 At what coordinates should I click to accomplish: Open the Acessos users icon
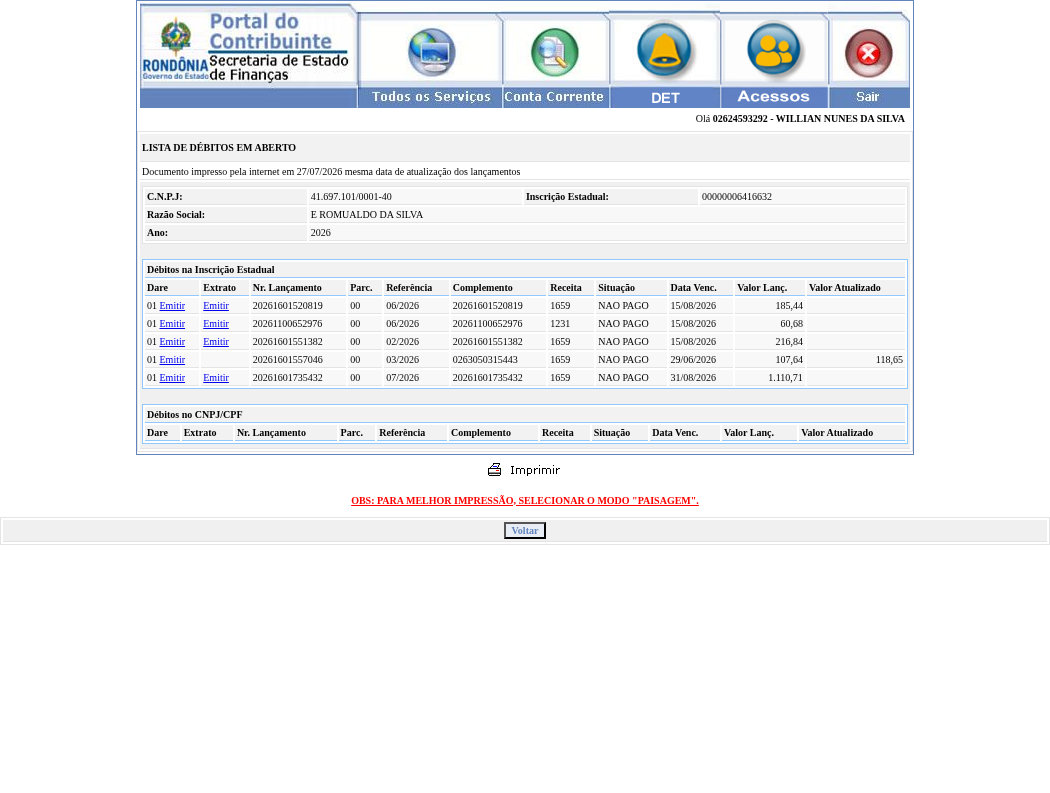coord(773,50)
